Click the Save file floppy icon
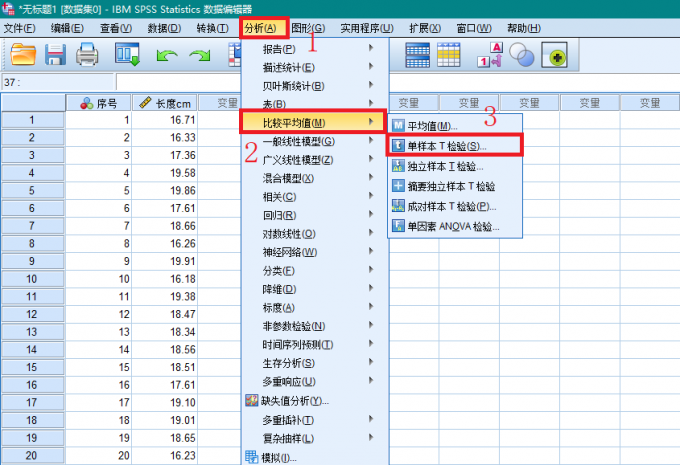The width and height of the screenshot is (680, 465). point(56,55)
